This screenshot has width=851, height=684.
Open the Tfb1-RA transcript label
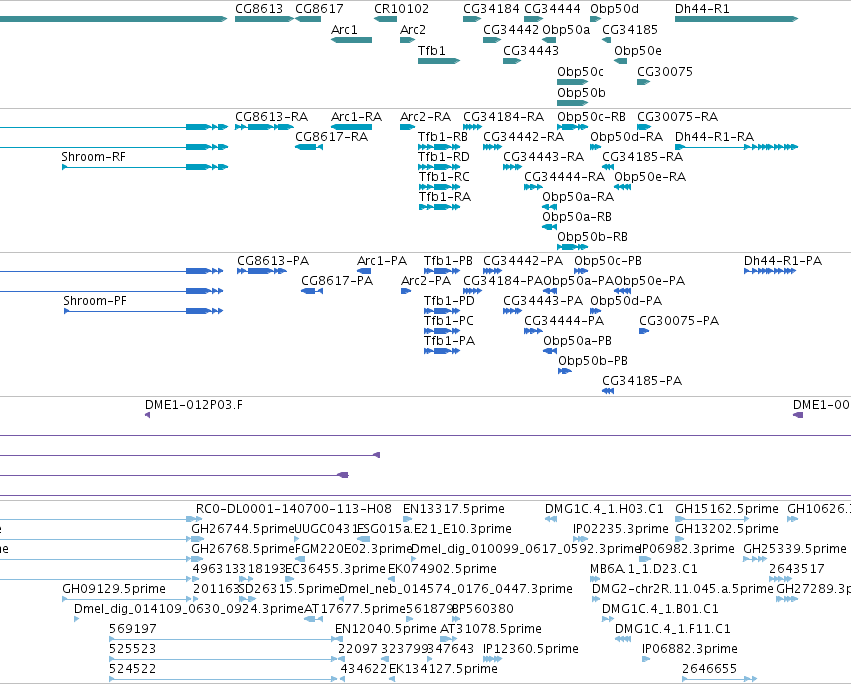pyautogui.click(x=444, y=197)
